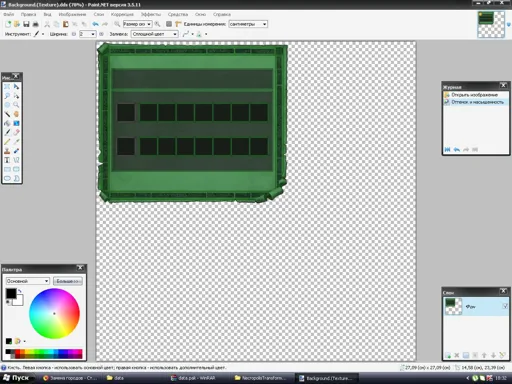Open the Коррекция menu
This screenshot has width=512, height=384.
122,14
